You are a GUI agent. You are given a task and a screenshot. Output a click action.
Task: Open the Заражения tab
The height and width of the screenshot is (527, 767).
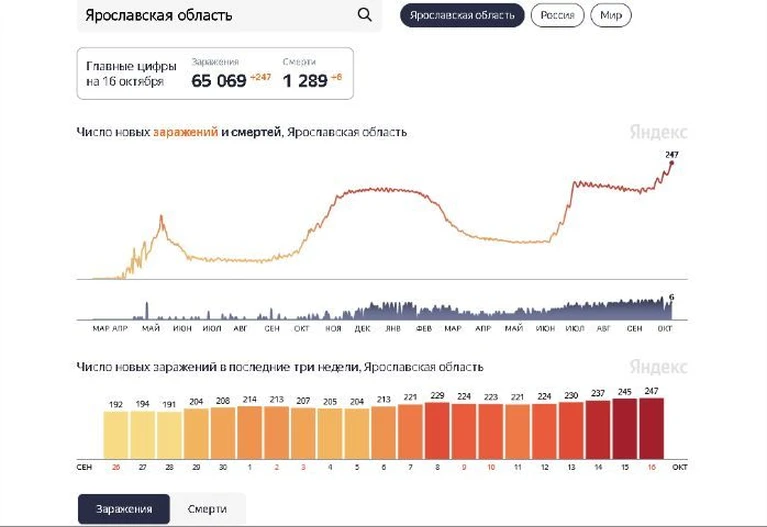pos(124,509)
